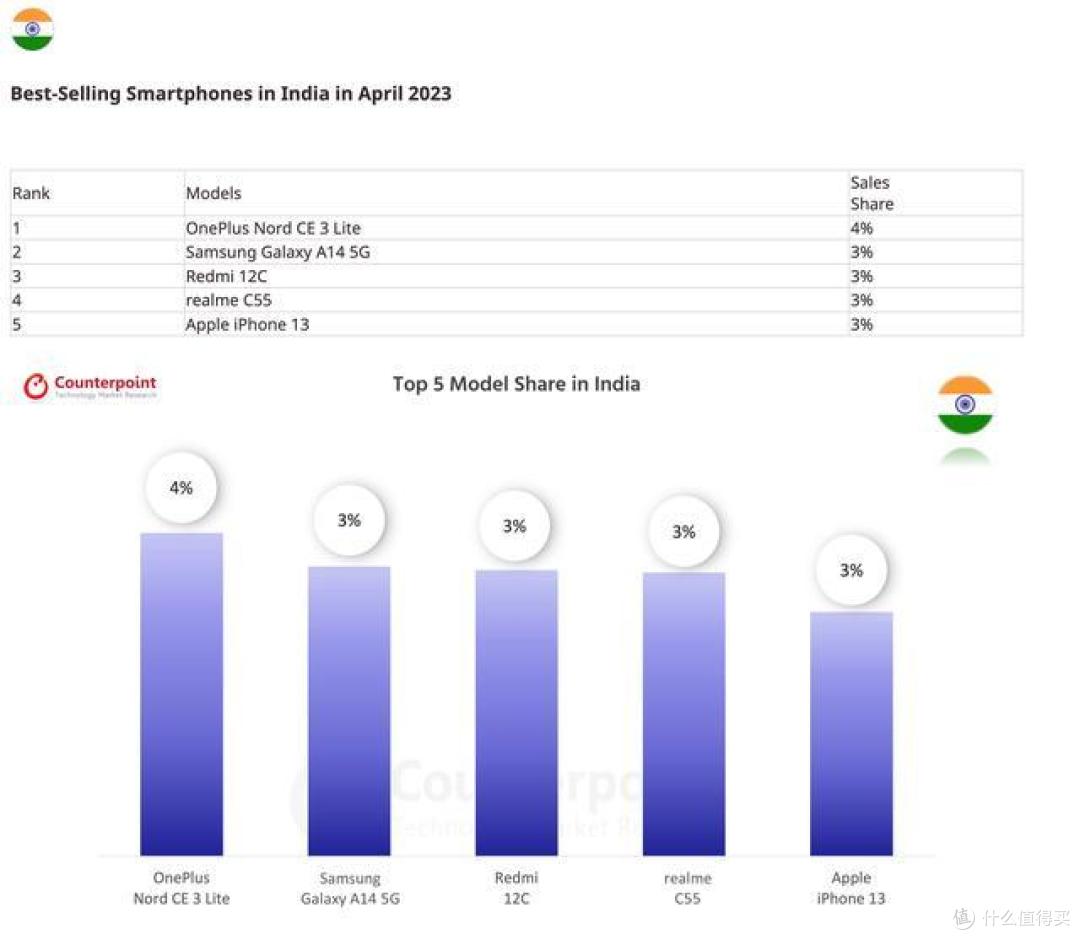Click the '4%' bubble above the OnePlus bar
Image resolution: width=1080 pixels, height=940 pixels.
click(x=181, y=488)
